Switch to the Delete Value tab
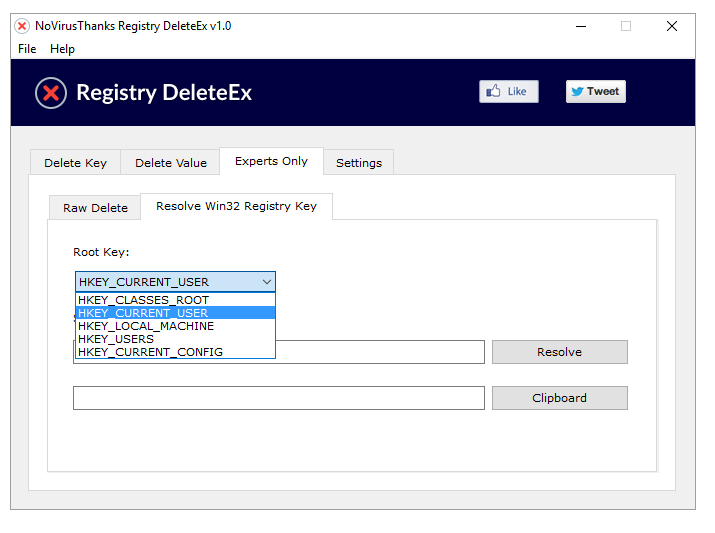The height and width of the screenshot is (533, 715). click(171, 163)
